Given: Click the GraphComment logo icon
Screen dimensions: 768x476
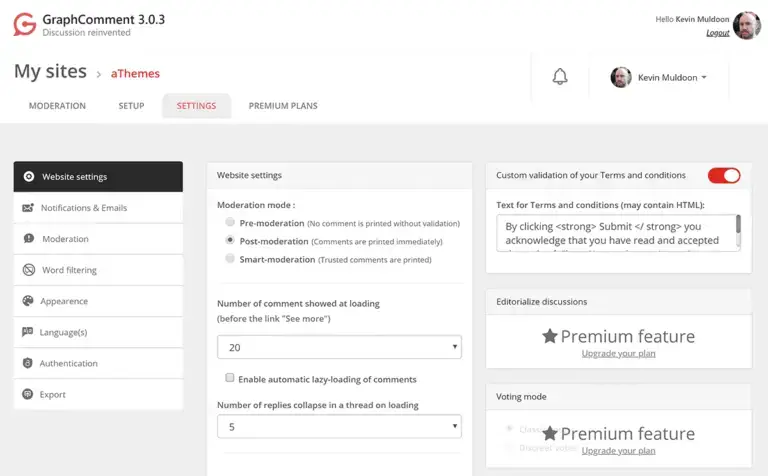Looking at the screenshot, I should coord(24,24).
